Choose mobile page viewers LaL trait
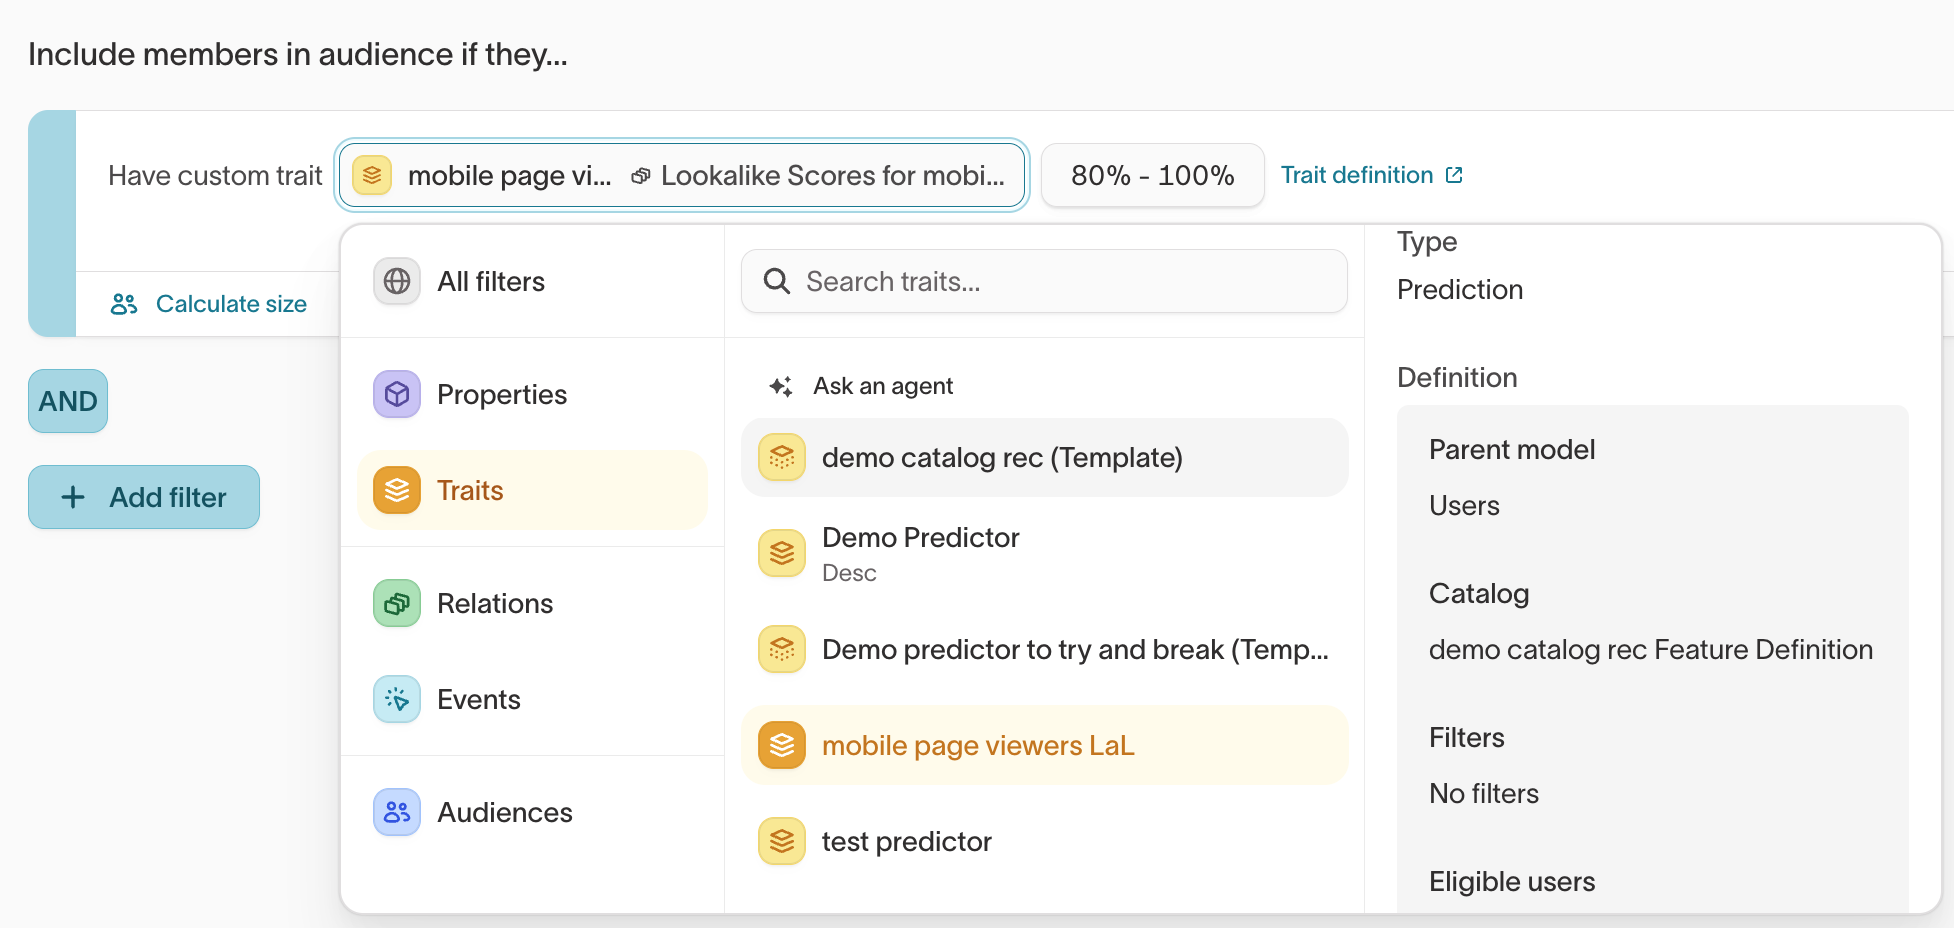1954x928 pixels. [1044, 745]
